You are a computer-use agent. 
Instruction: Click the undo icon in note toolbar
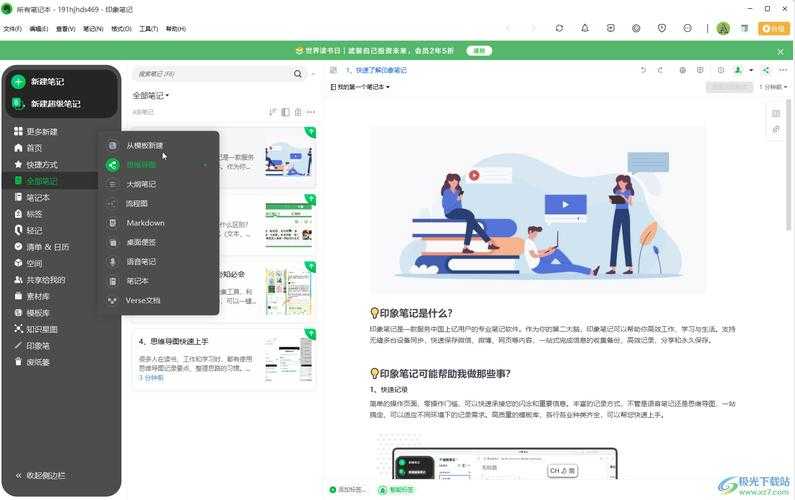tap(643, 70)
